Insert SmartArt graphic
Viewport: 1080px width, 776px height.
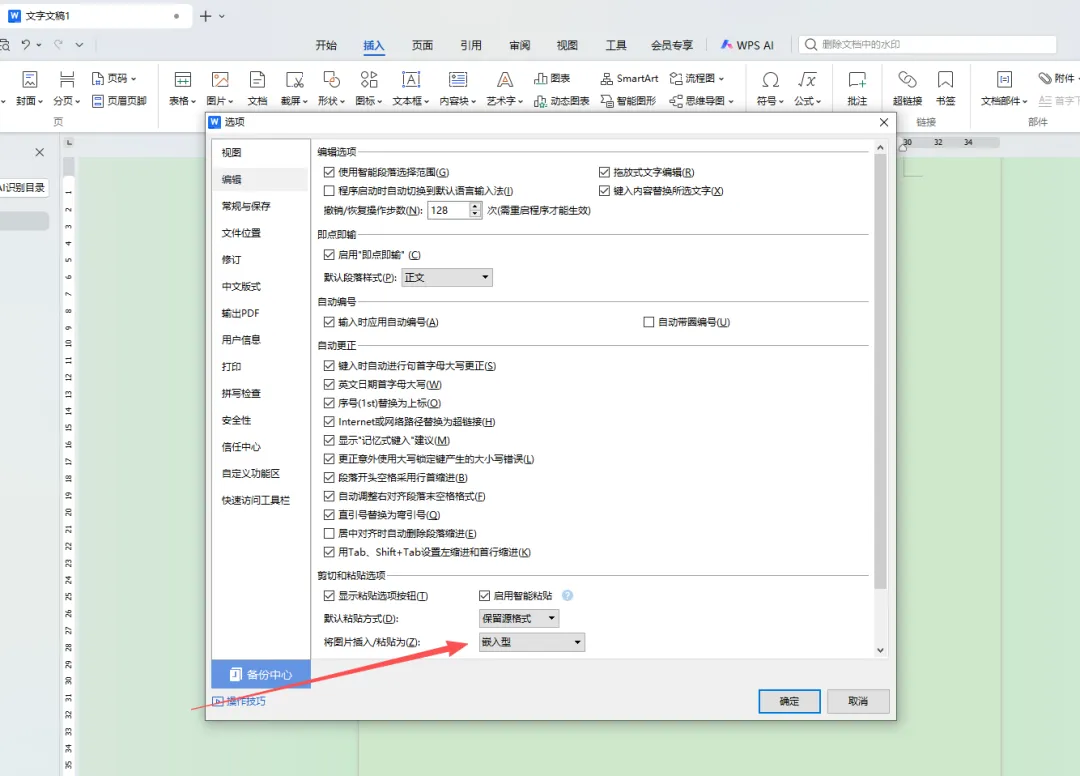tap(629, 78)
